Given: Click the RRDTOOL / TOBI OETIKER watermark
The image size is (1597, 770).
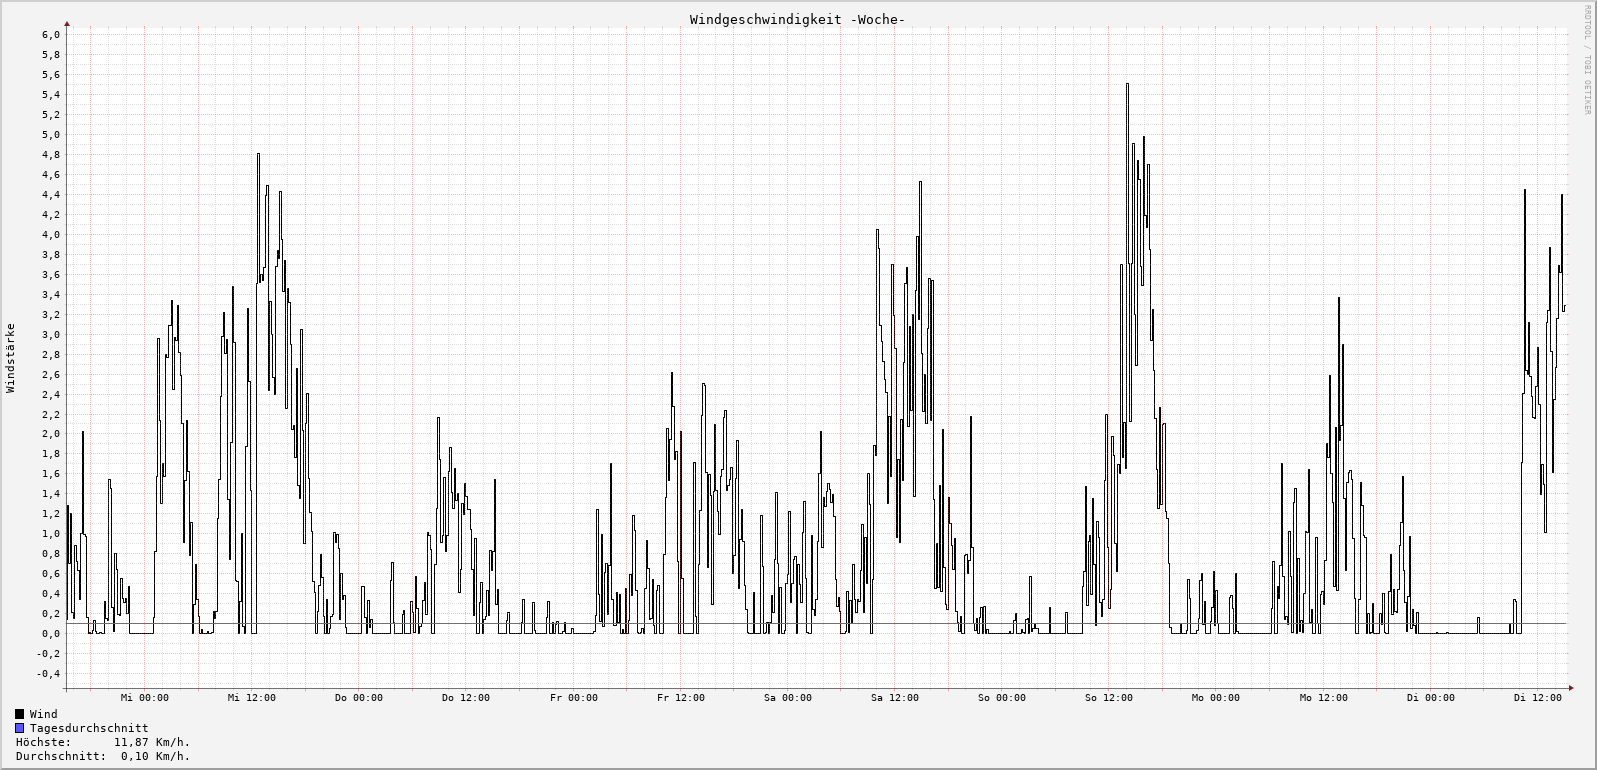Looking at the screenshot, I should (1587, 60).
